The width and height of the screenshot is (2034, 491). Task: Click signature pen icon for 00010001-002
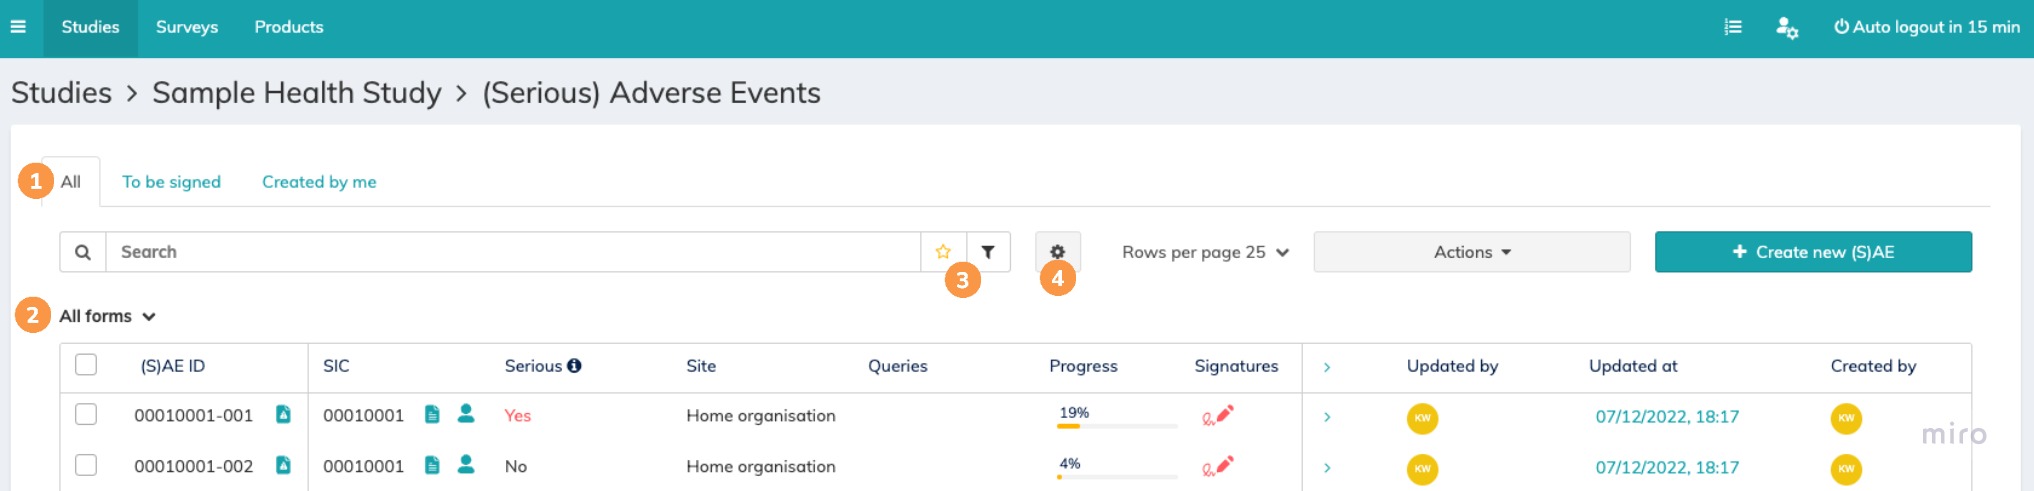click(1217, 466)
